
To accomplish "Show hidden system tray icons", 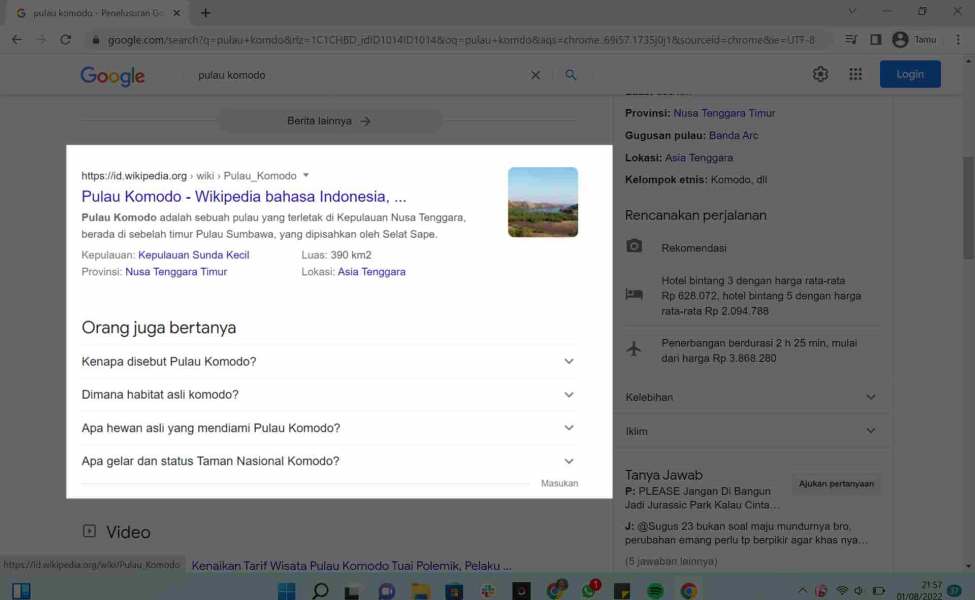I will coord(803,591).
